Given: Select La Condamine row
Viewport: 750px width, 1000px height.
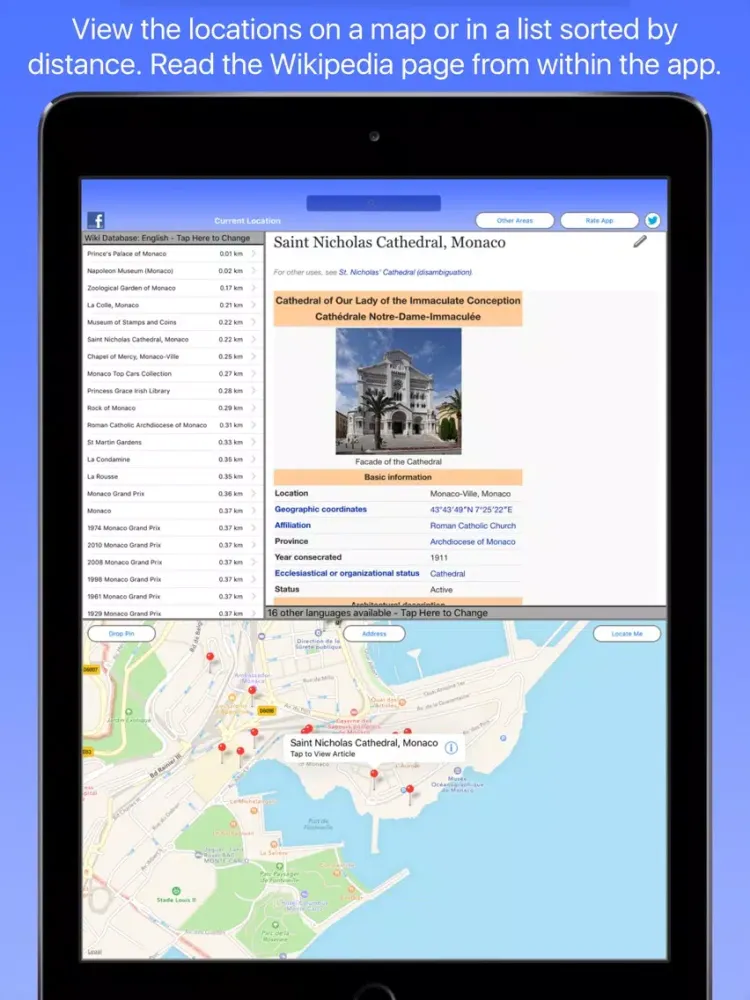Looking at the screenshot, I should [x=173, y=459].
